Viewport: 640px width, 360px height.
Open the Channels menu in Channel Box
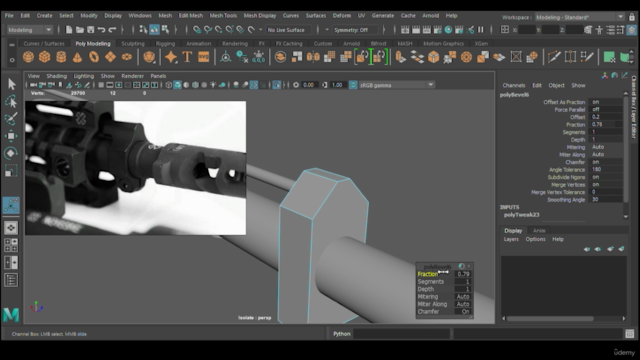tap(514, 85)
